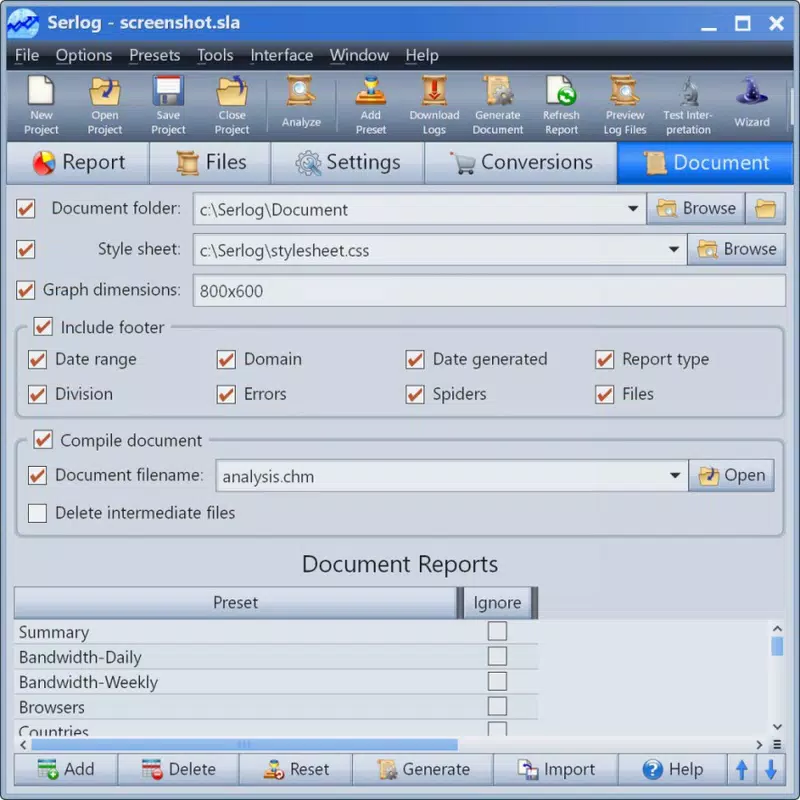This screenshot has width=800, height=800.
Task: Tick Ignore checkbox for Summary row
Action: [x=497, y=631]
